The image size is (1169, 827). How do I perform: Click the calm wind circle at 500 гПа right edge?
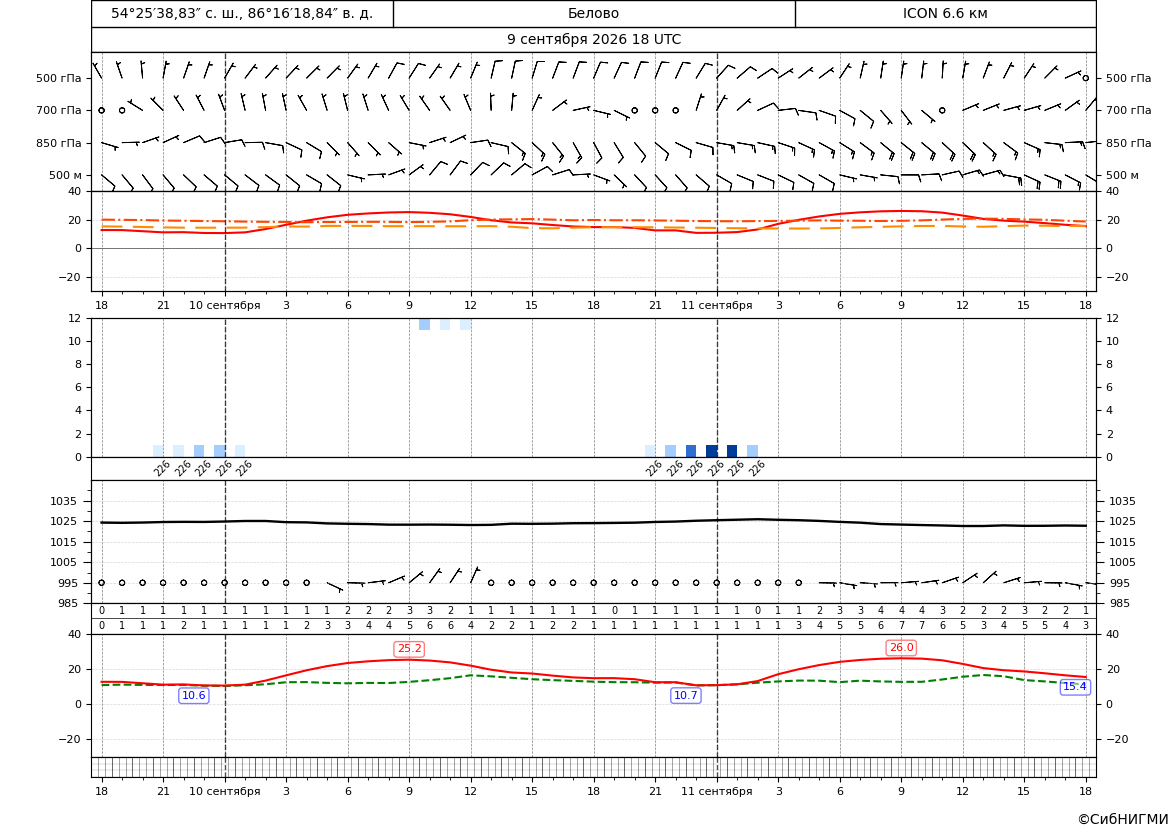[1086, 78]
